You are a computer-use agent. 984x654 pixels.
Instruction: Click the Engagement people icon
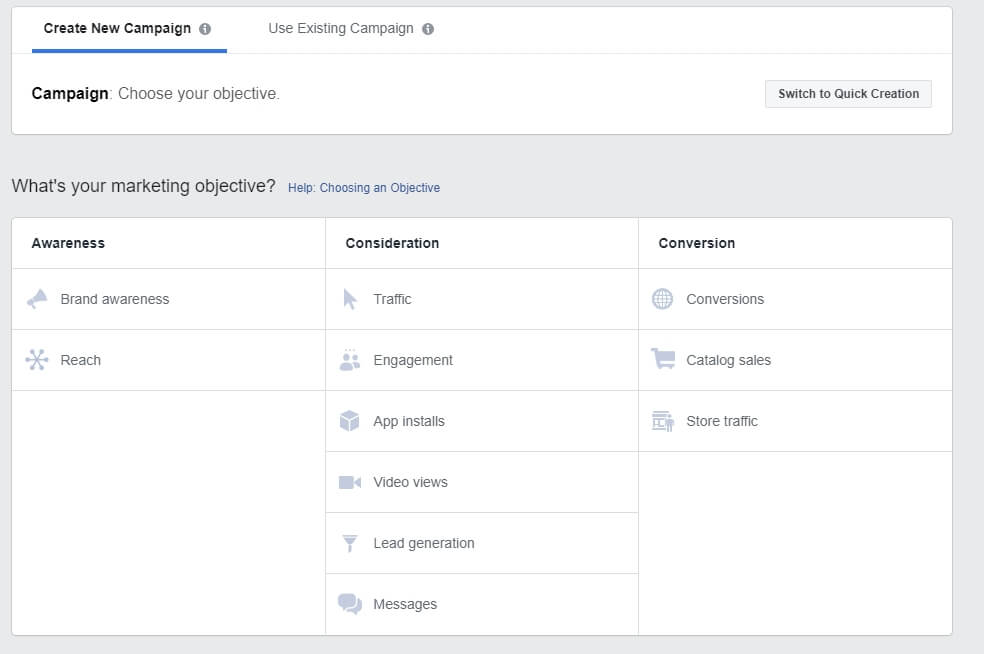pos(350,360)
